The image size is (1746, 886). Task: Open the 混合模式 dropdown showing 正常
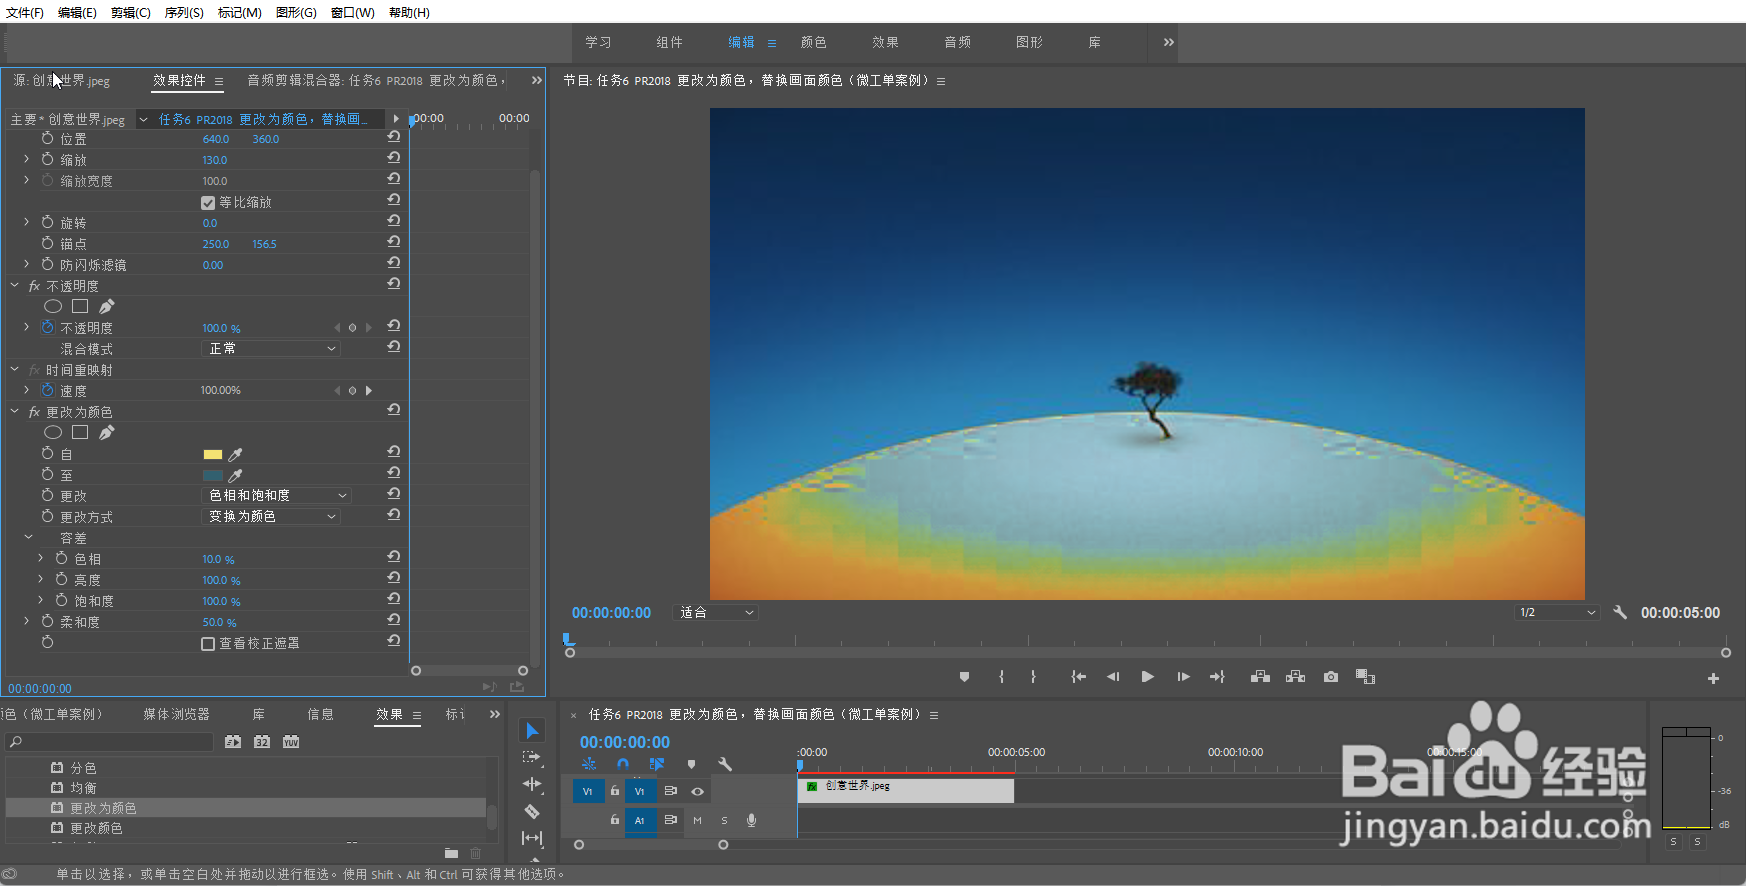(x=271, y=349)
